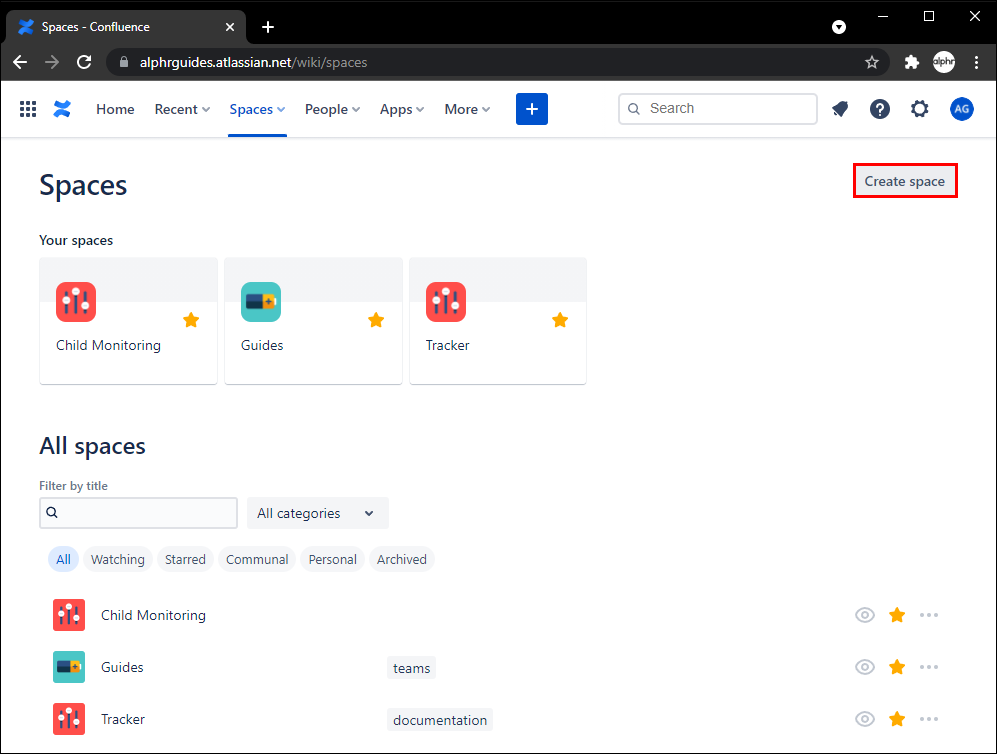Image resolution: width=997 pixels, height=754 pixels.
Task: Open more actions for the Child Monitoring row
Action: point(928,615)
